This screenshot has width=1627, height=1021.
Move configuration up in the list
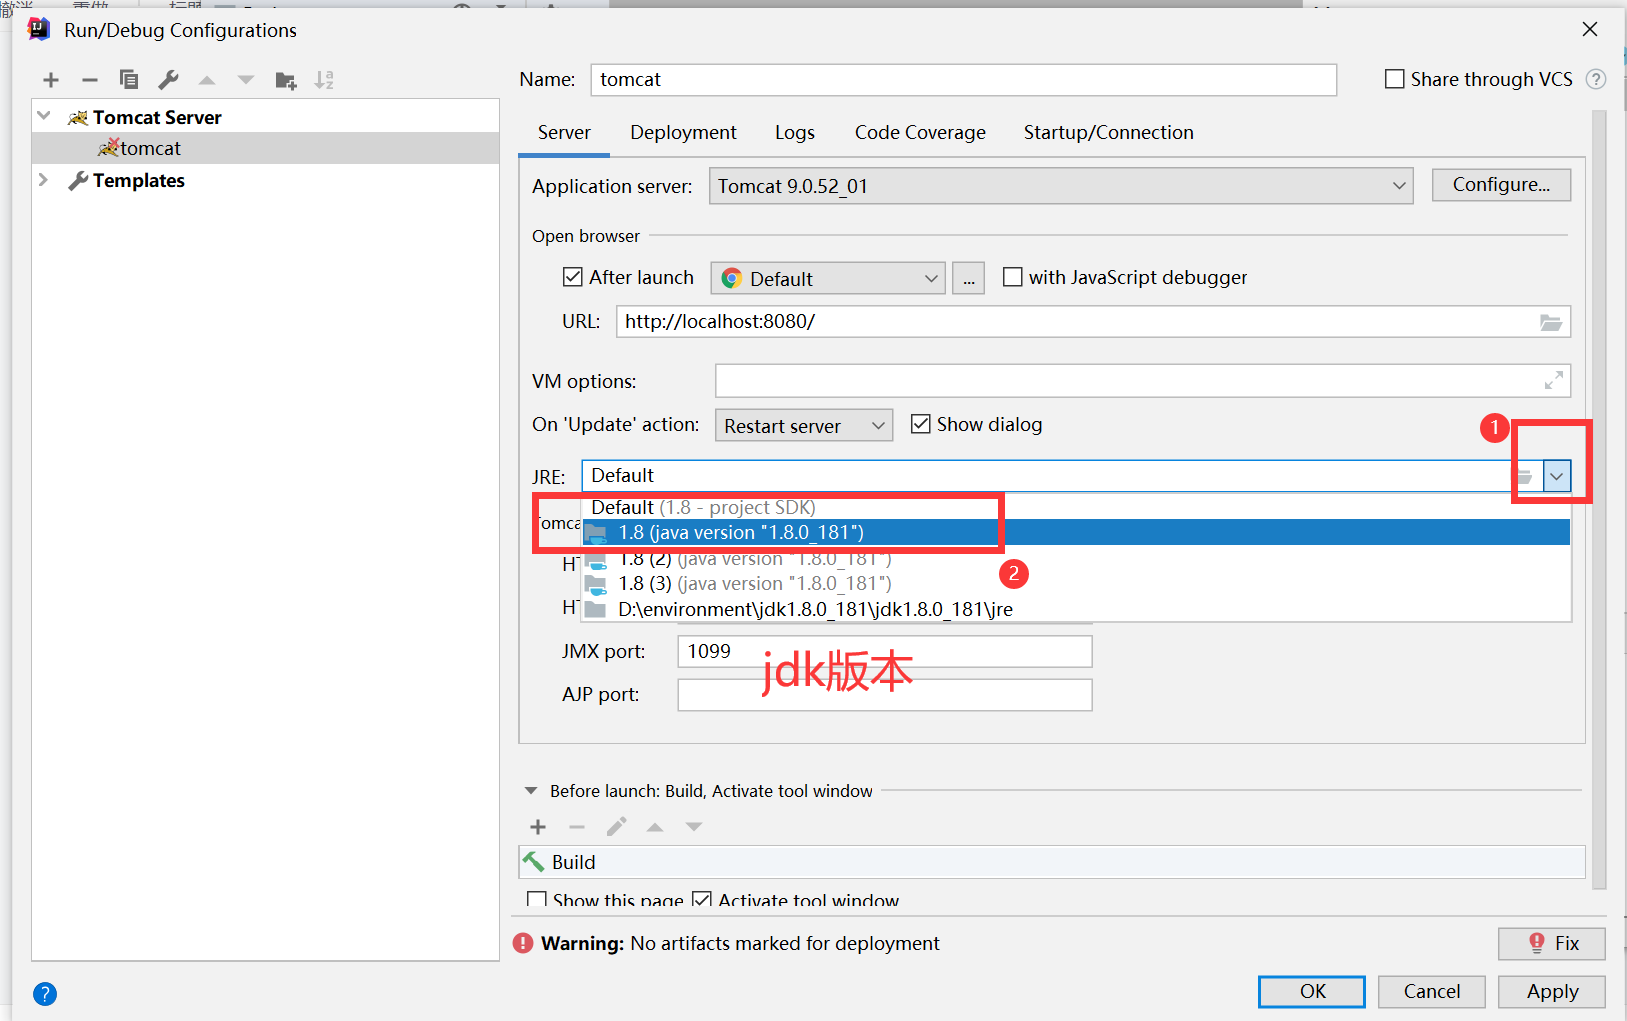point(207,80)
